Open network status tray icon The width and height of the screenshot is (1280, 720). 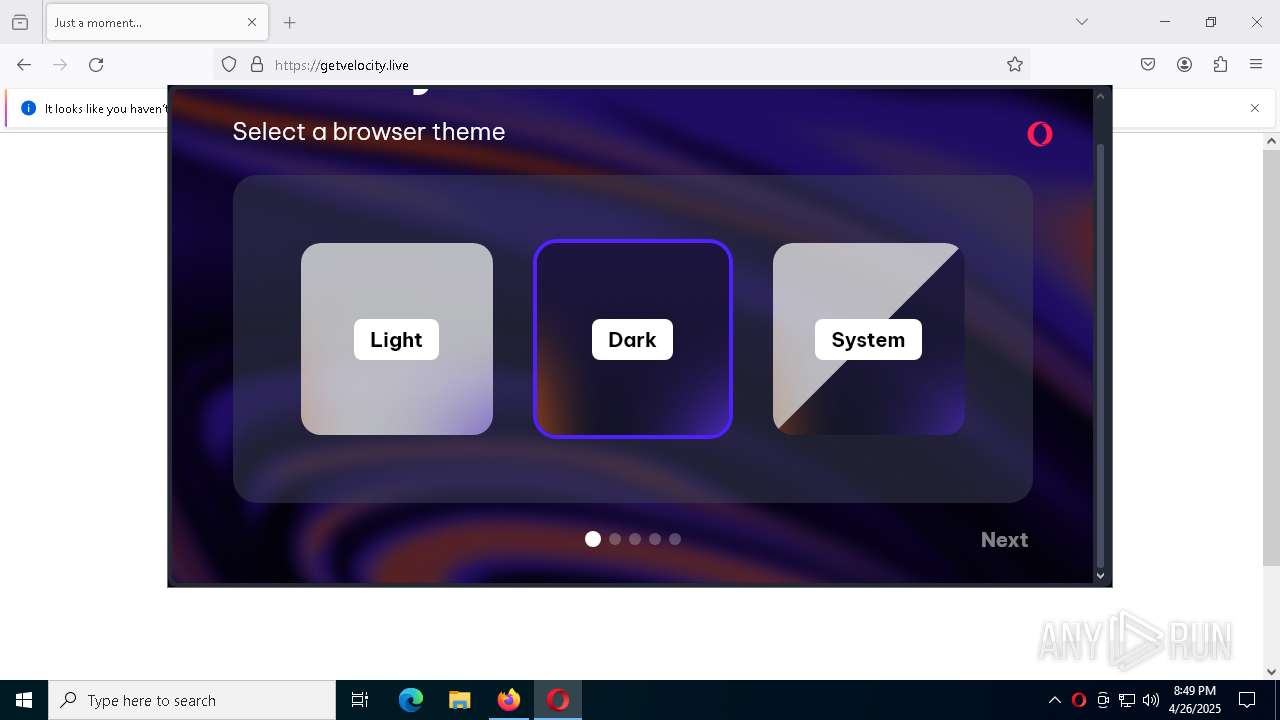pos(1127,700)
